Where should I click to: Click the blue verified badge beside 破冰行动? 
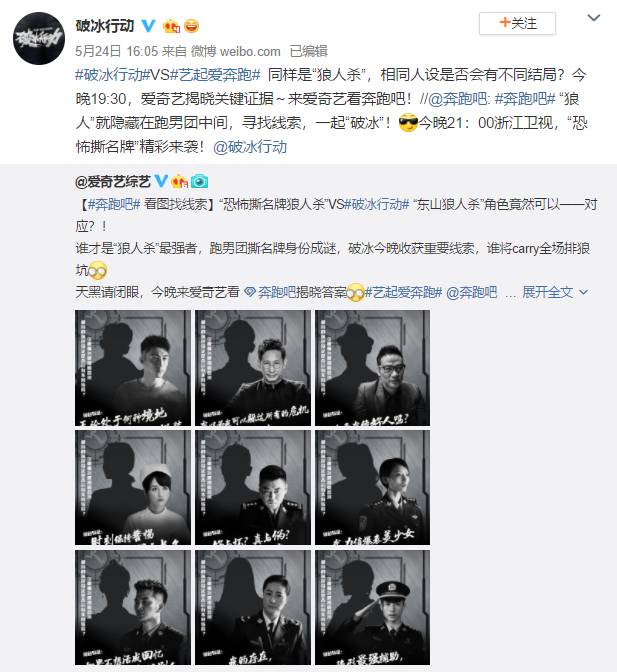point(148,26)
